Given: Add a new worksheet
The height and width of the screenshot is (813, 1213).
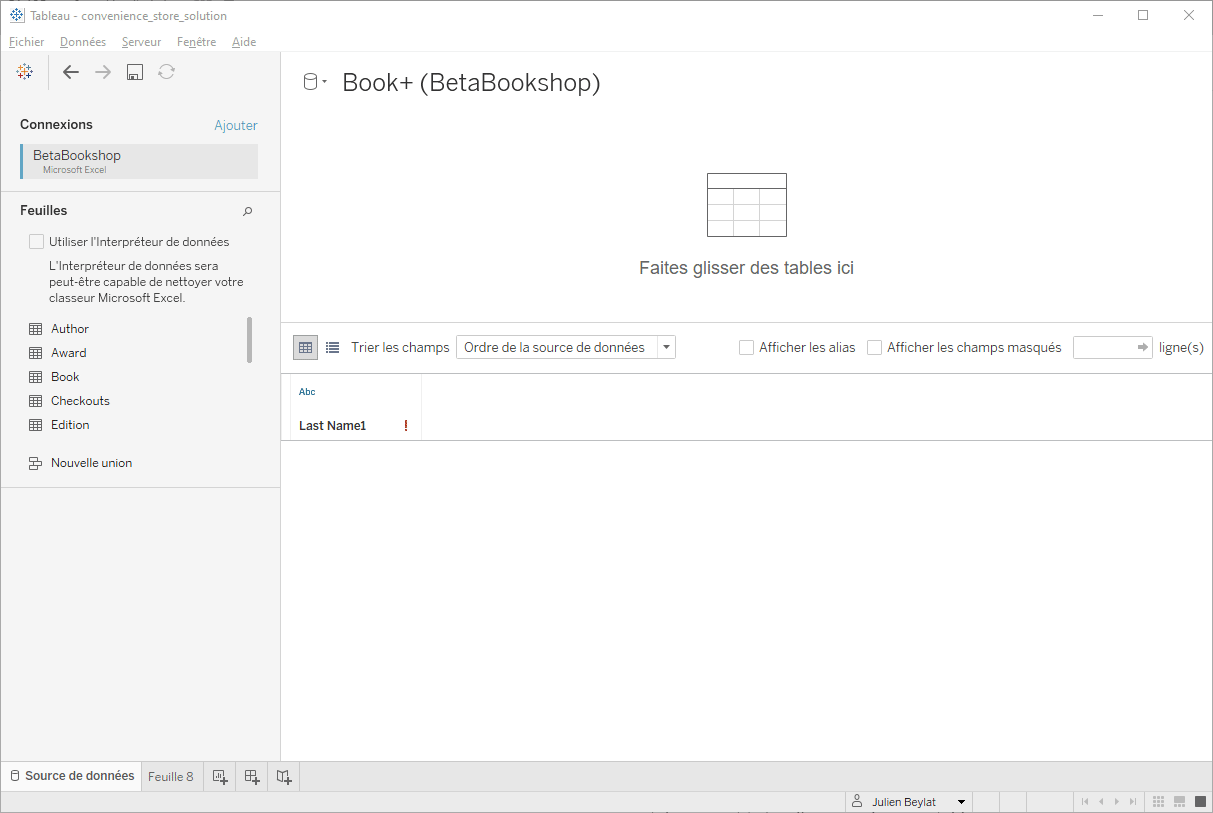Looking at the screenshot, I should [x=220, y=776].
